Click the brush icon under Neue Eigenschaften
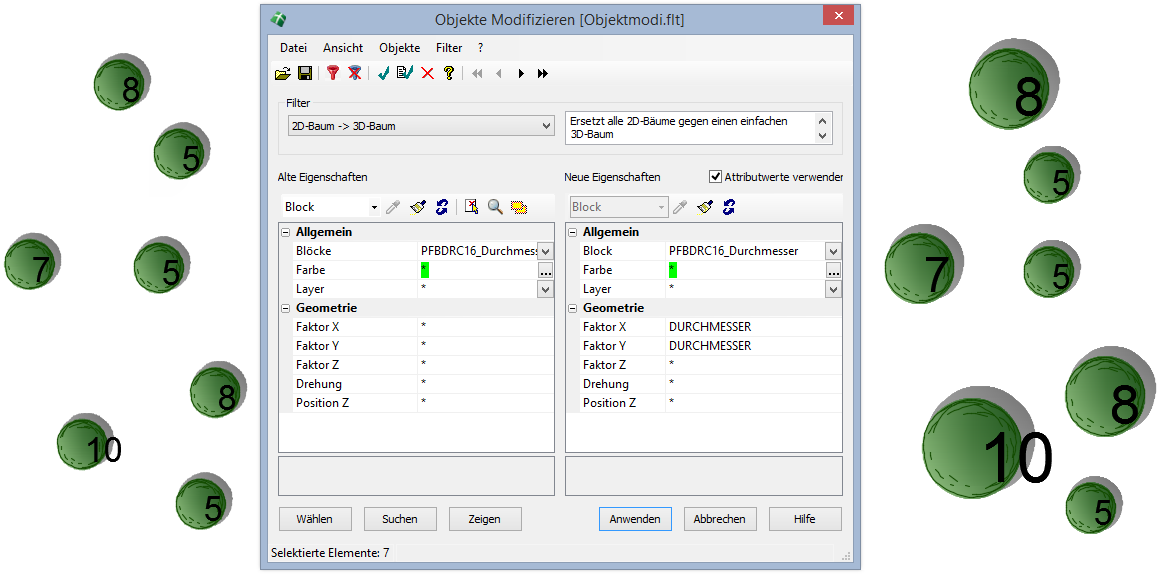 pos(705,207)
